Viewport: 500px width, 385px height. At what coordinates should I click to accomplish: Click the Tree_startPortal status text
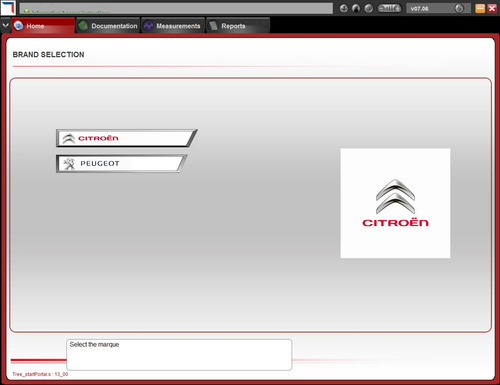[x=40, y=374]
